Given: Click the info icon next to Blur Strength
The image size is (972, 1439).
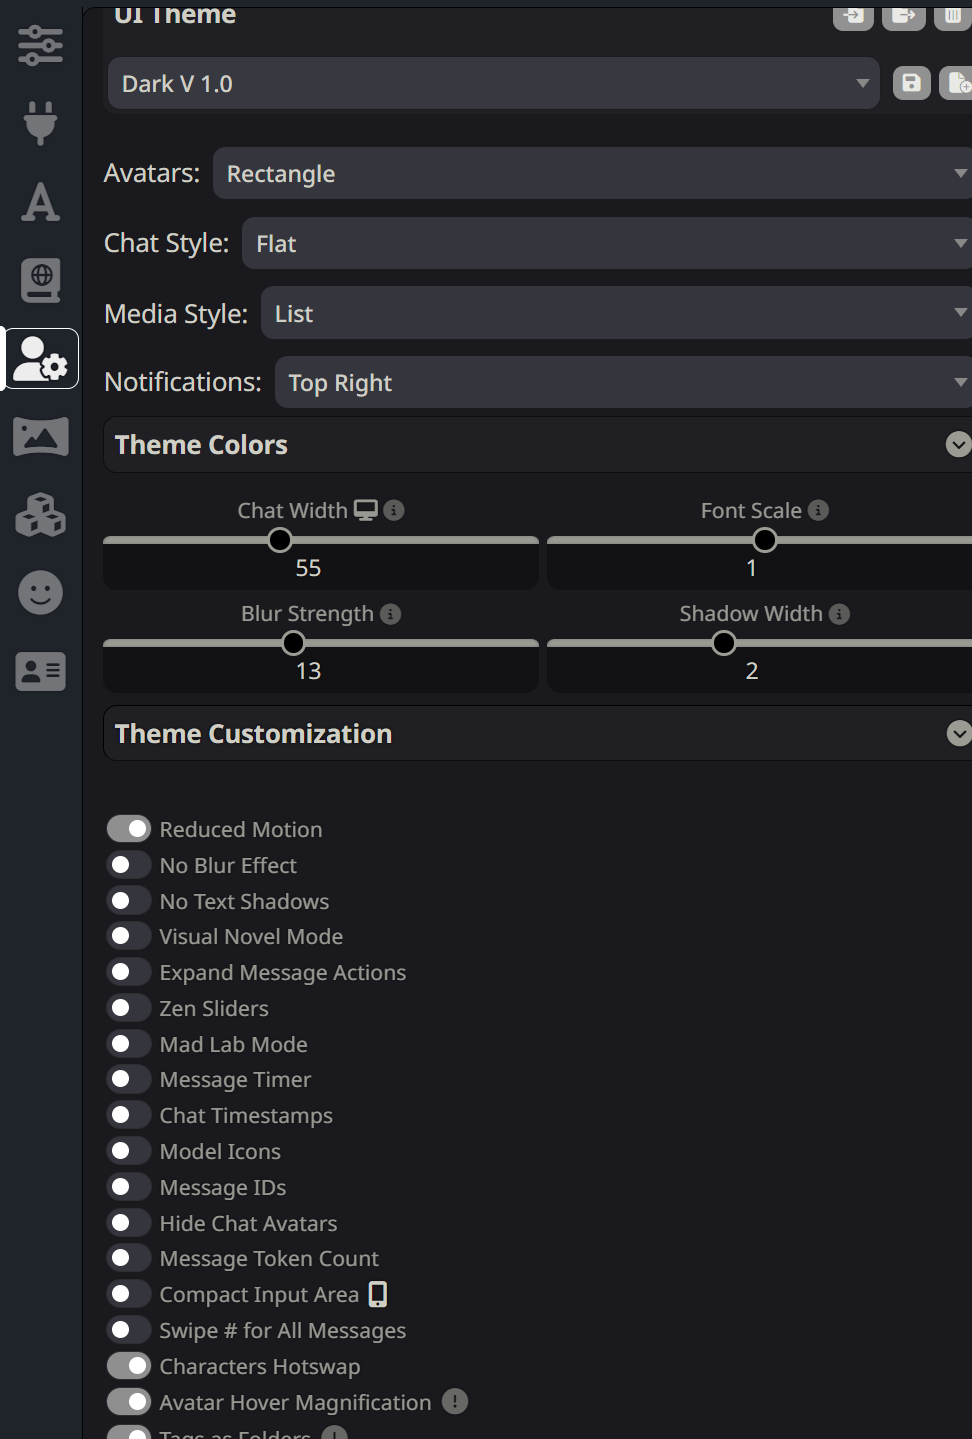Looking at the screenshot, I should tap(391, 614).
